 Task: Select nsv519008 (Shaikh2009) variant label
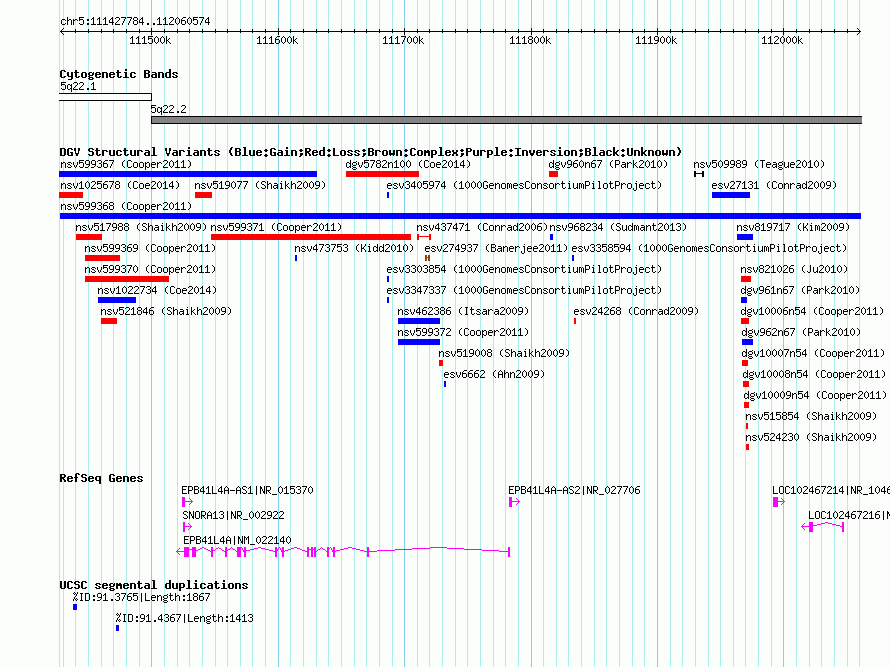(504, 354)
